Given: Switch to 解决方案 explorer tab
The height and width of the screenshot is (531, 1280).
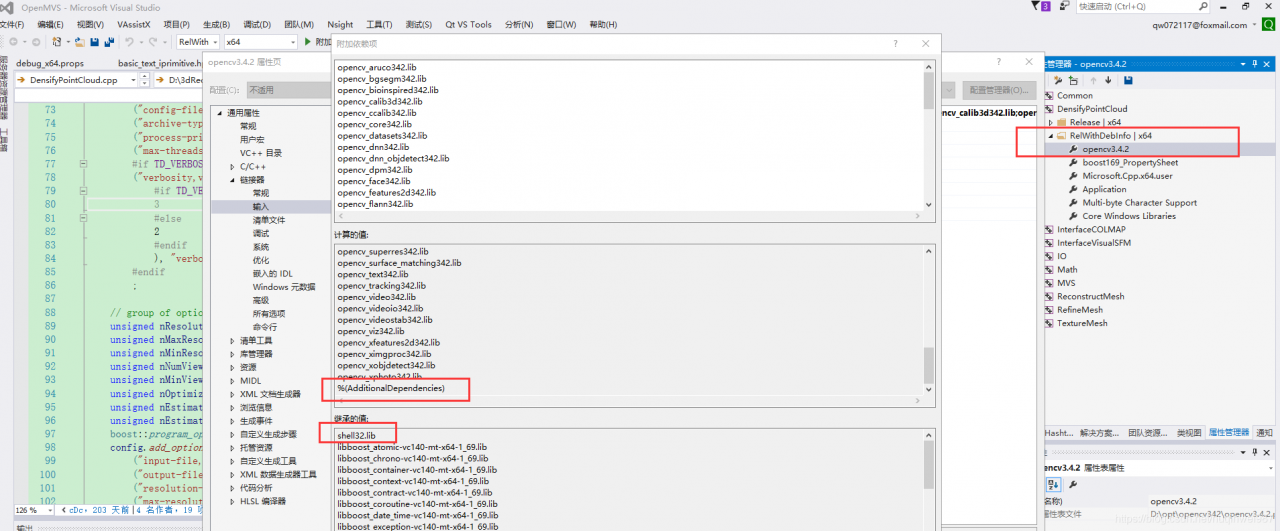Looking at the screenshot, I should tap(1101, 433).
